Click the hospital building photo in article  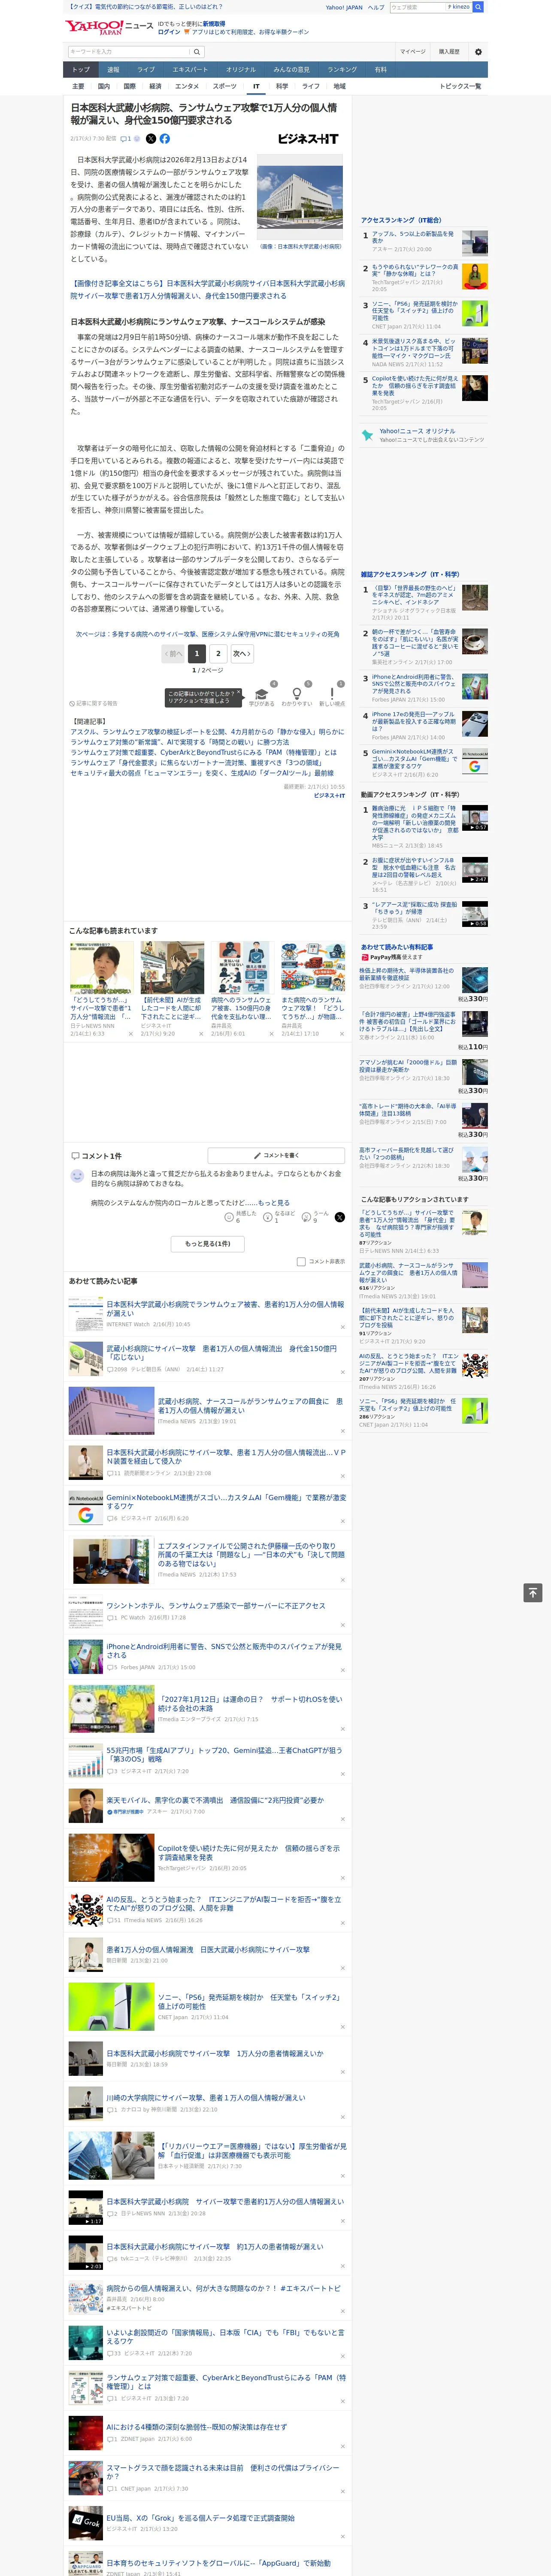300,198
